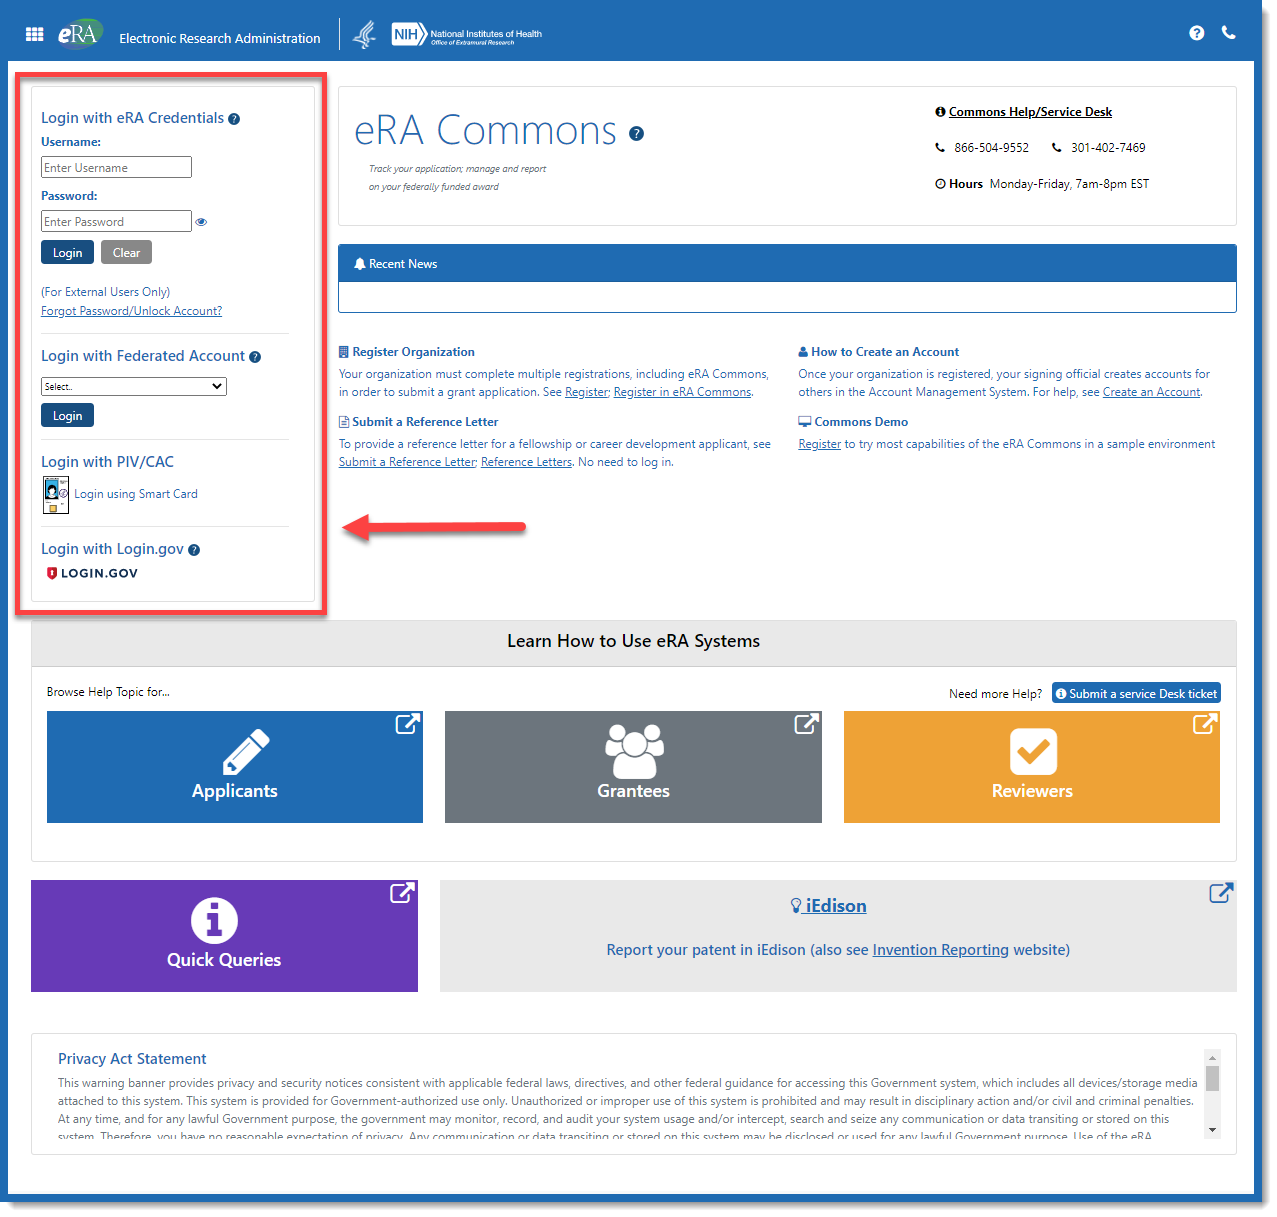Screen dimensions: 1277x1217
Task: Open Register in eRA Commons link
Action: [x=682, y=392]
